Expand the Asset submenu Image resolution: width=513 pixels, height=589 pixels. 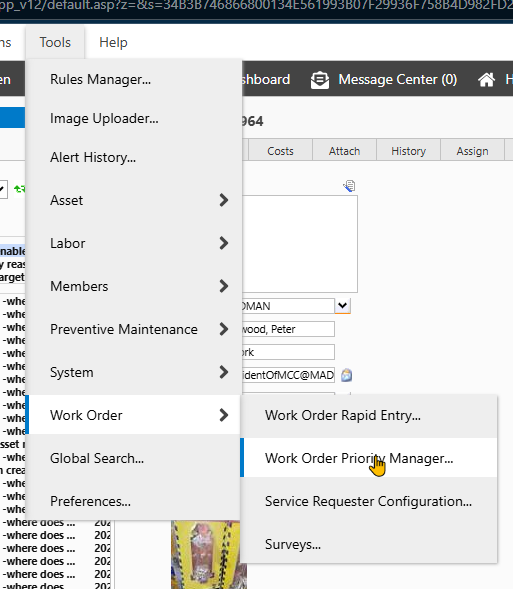tap(134, 200)
